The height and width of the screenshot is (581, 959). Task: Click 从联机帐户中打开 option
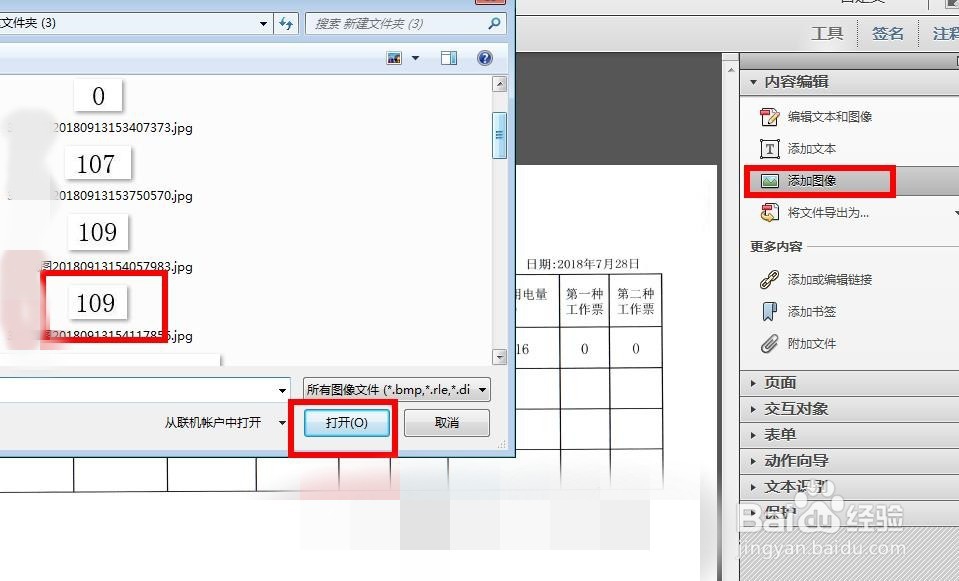[213, 423]
